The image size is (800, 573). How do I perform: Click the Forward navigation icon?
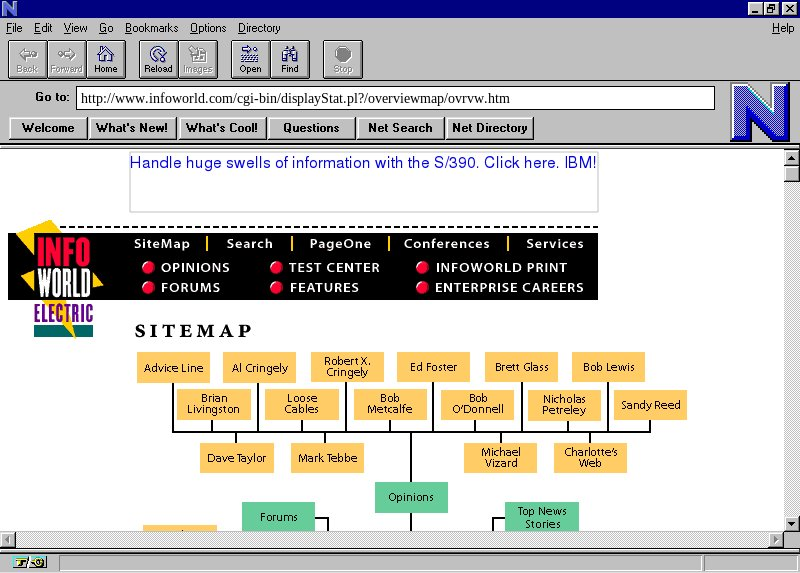67,59
